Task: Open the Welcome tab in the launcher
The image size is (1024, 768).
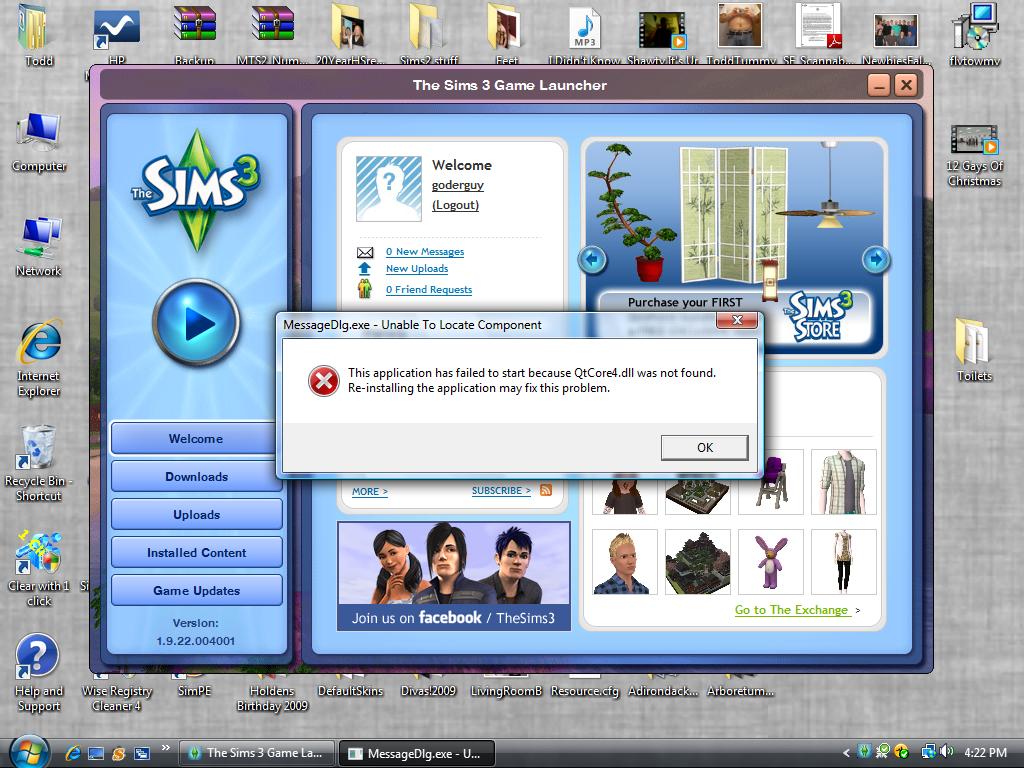Action: tap(194, 439)
